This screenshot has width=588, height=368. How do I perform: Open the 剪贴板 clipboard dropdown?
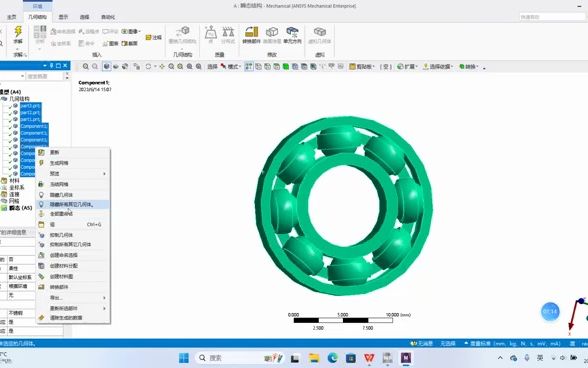[x=362, y=66]
